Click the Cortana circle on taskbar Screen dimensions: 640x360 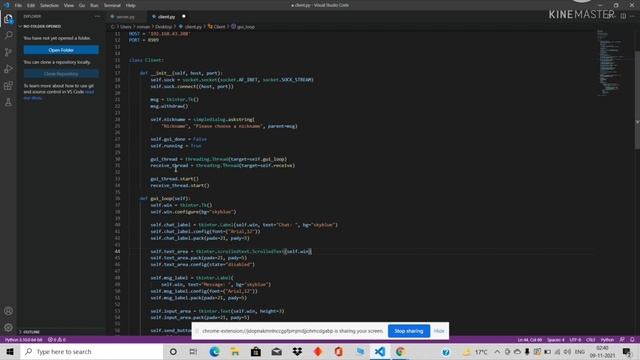pos(173,351)
